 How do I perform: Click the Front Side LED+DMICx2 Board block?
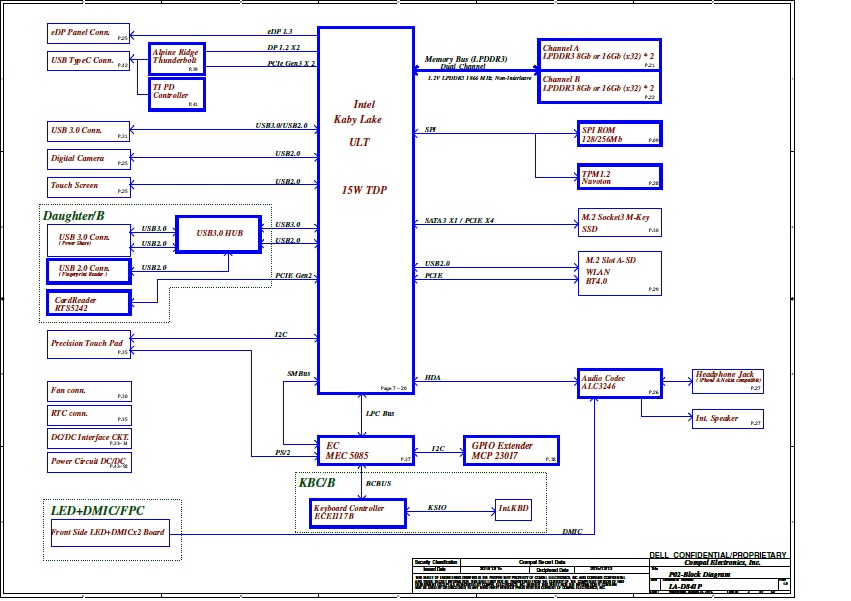click(x=110, y=533)
